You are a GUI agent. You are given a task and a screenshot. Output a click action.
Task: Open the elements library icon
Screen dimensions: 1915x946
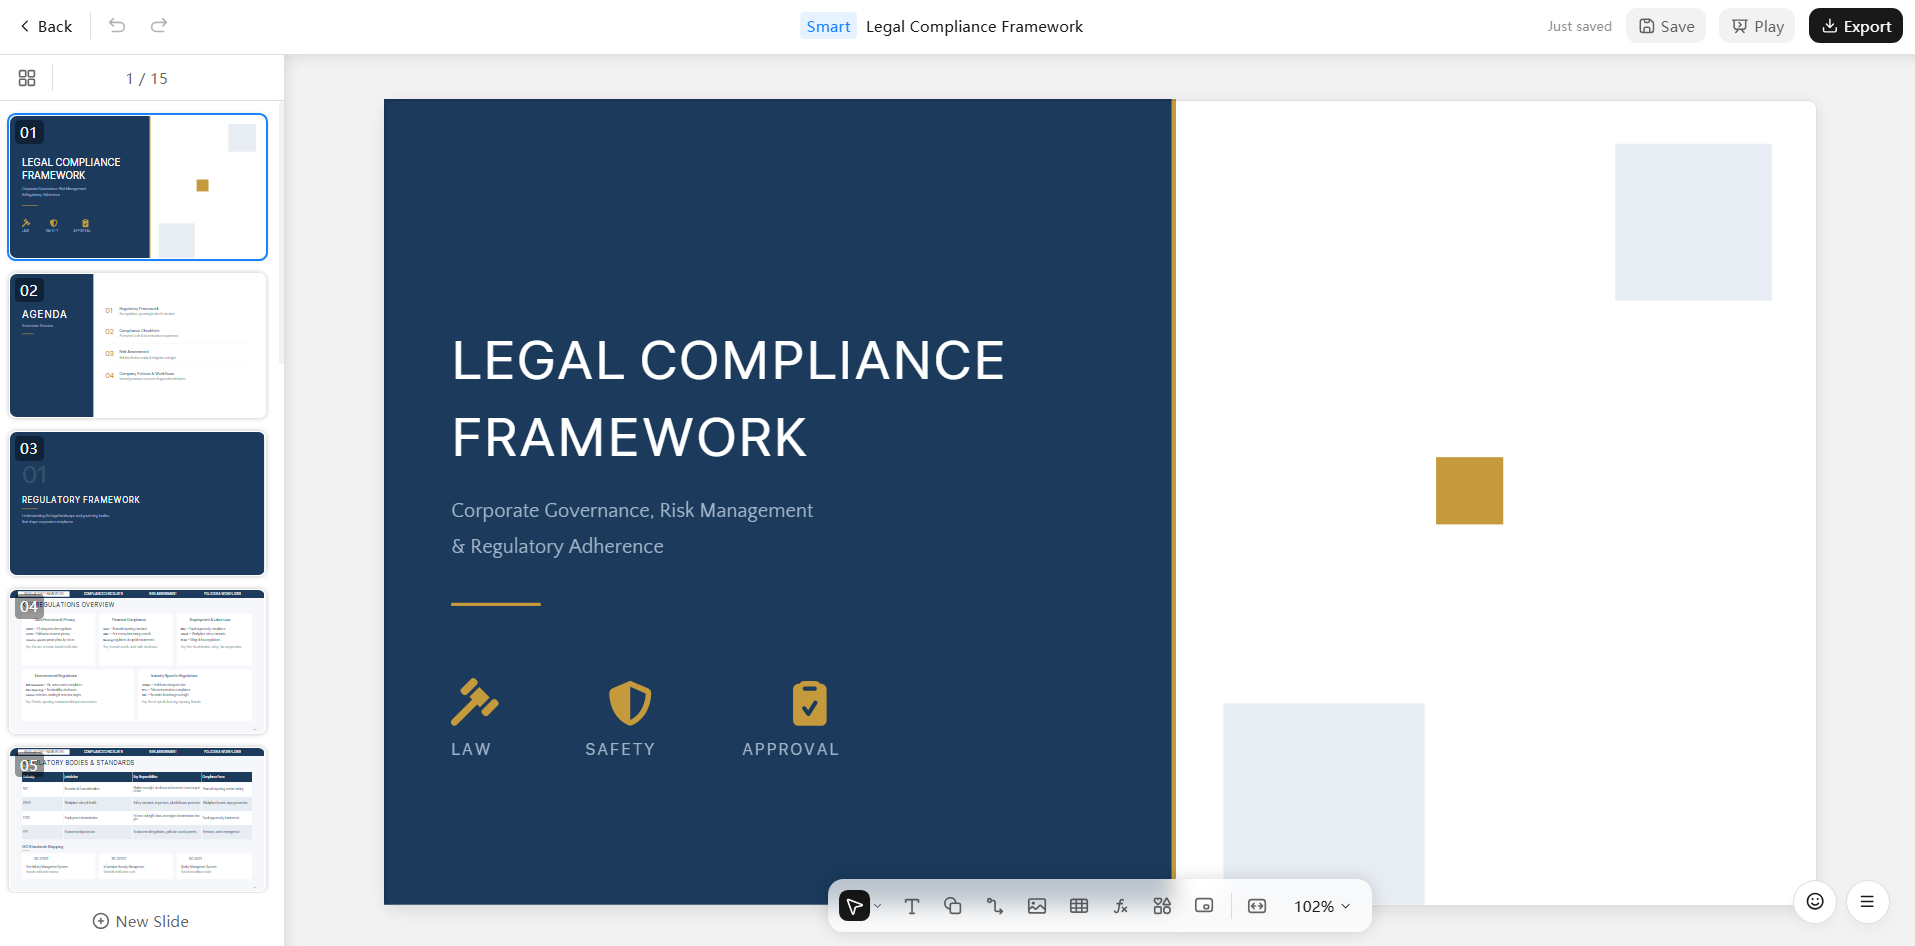click(1162, 906)
